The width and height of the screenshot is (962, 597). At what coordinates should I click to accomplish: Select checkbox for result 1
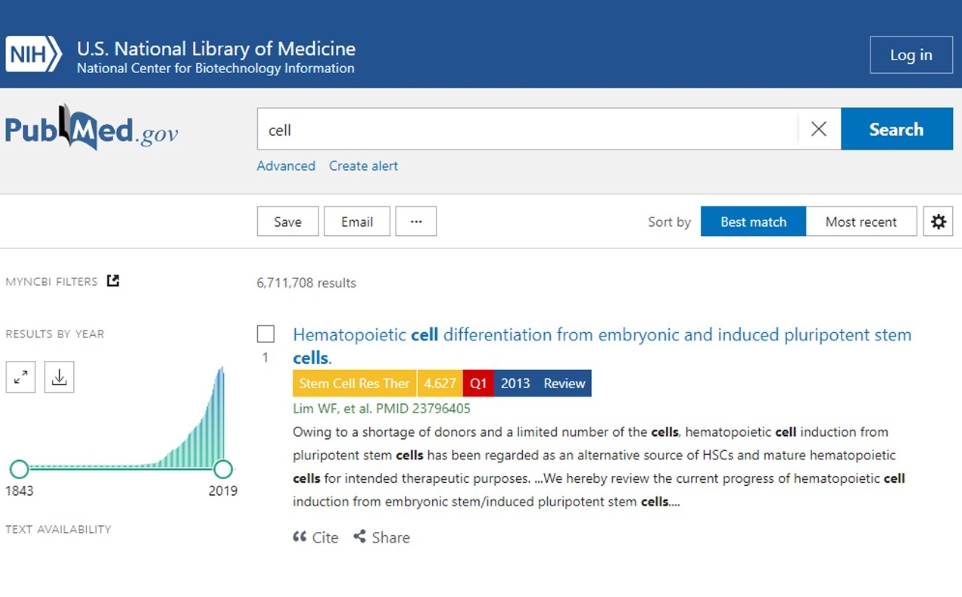coord(266,334)
